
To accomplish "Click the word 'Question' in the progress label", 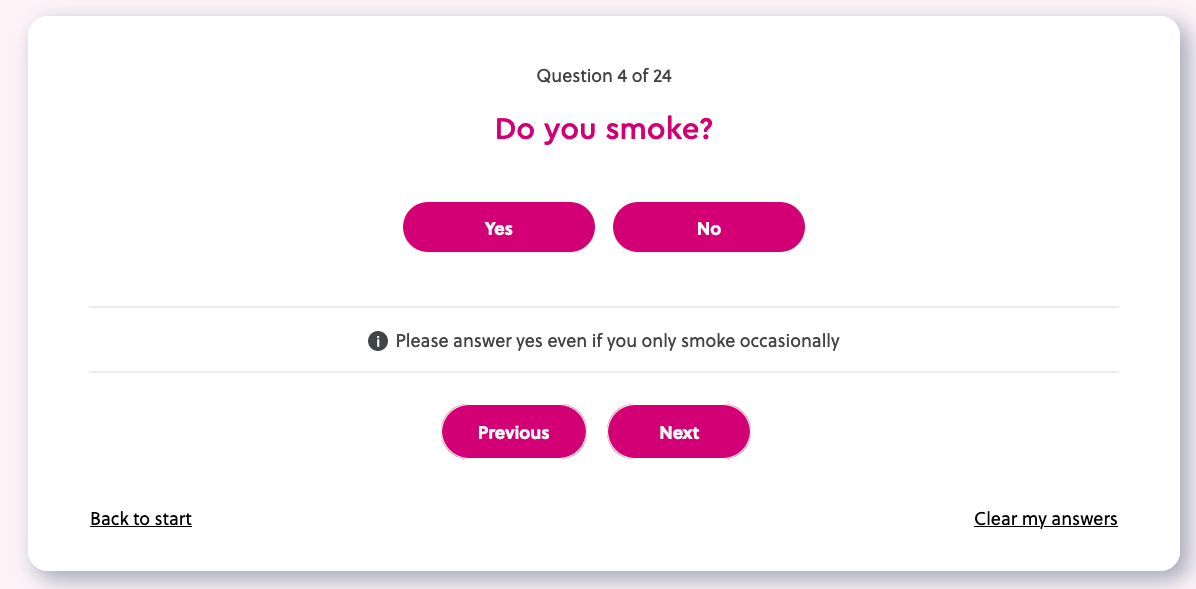I will [574, 76].
